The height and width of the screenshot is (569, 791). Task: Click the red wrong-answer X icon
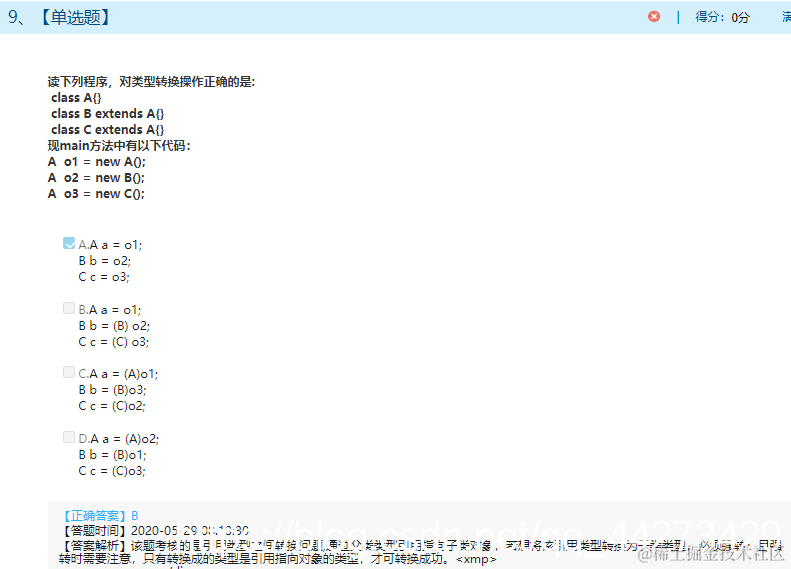pos(654,17)
